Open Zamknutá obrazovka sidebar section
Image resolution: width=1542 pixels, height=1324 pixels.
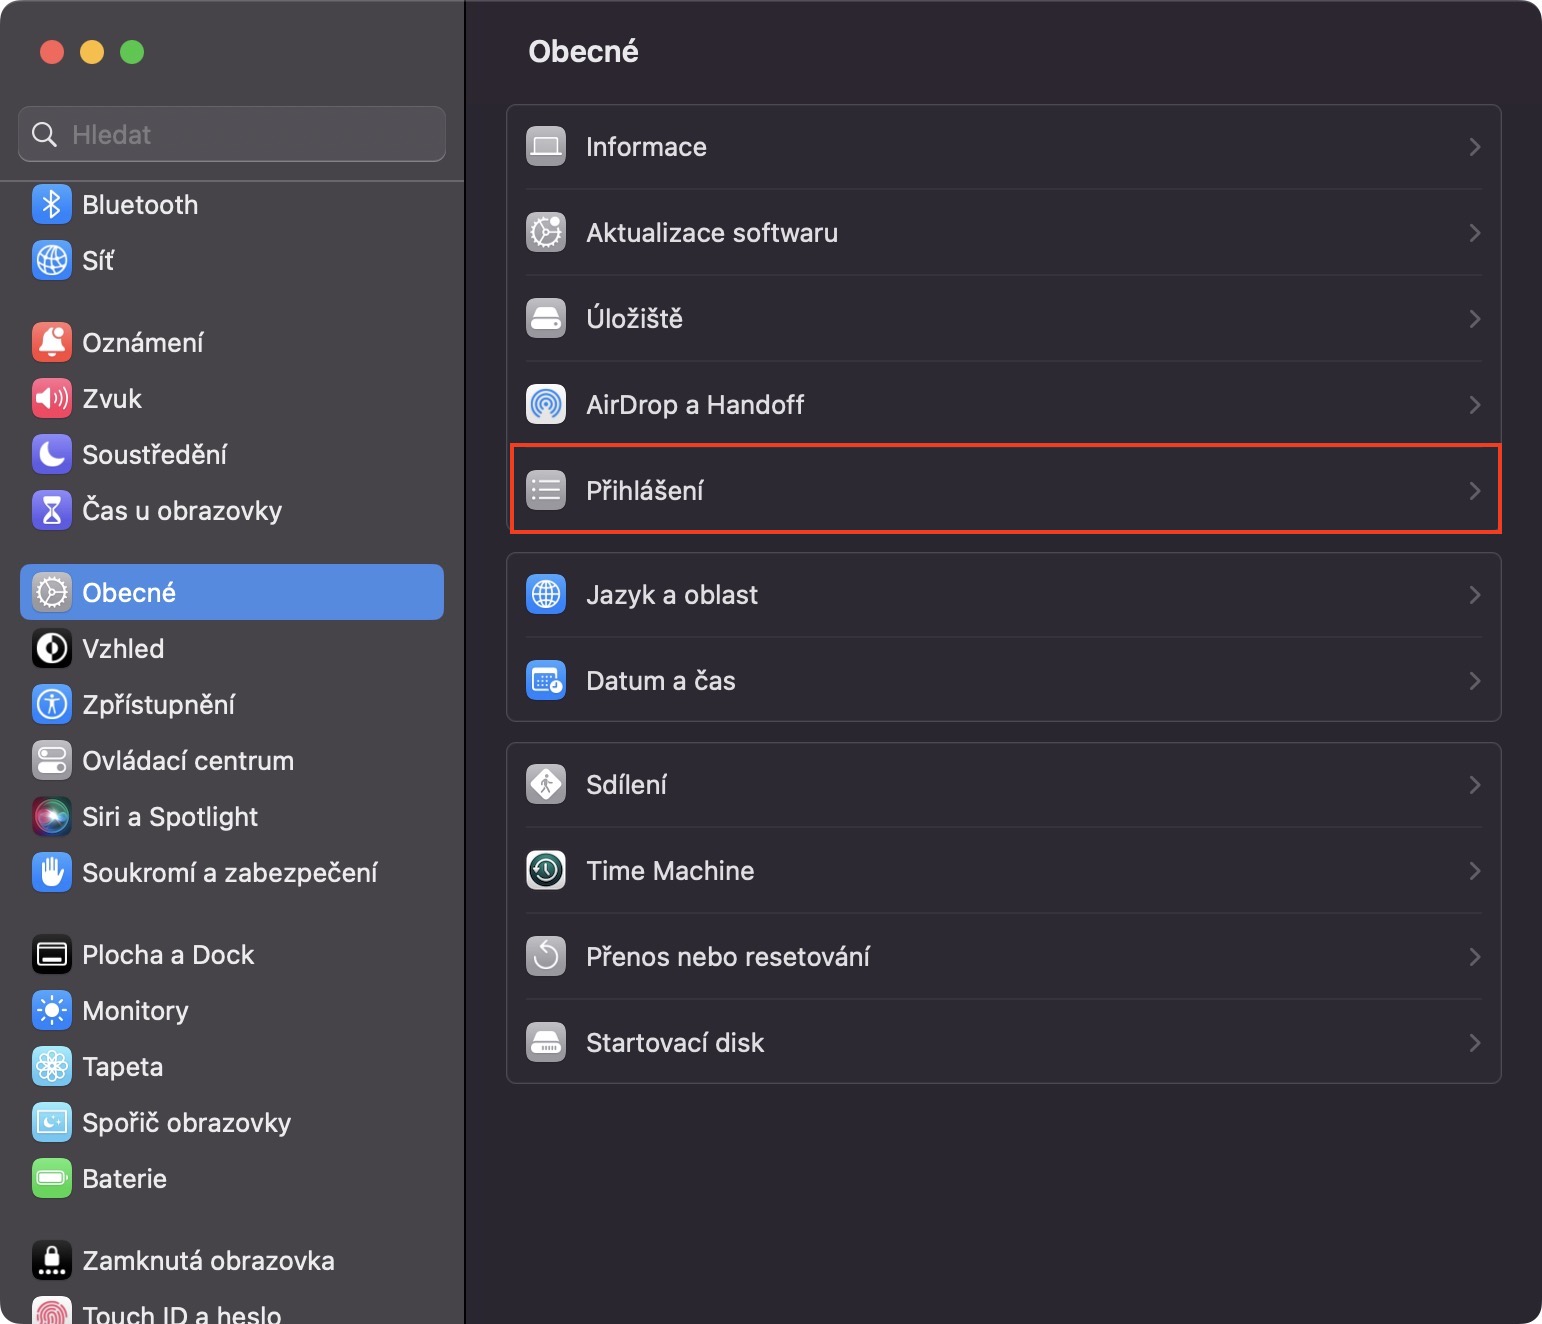click(208, 1261)
